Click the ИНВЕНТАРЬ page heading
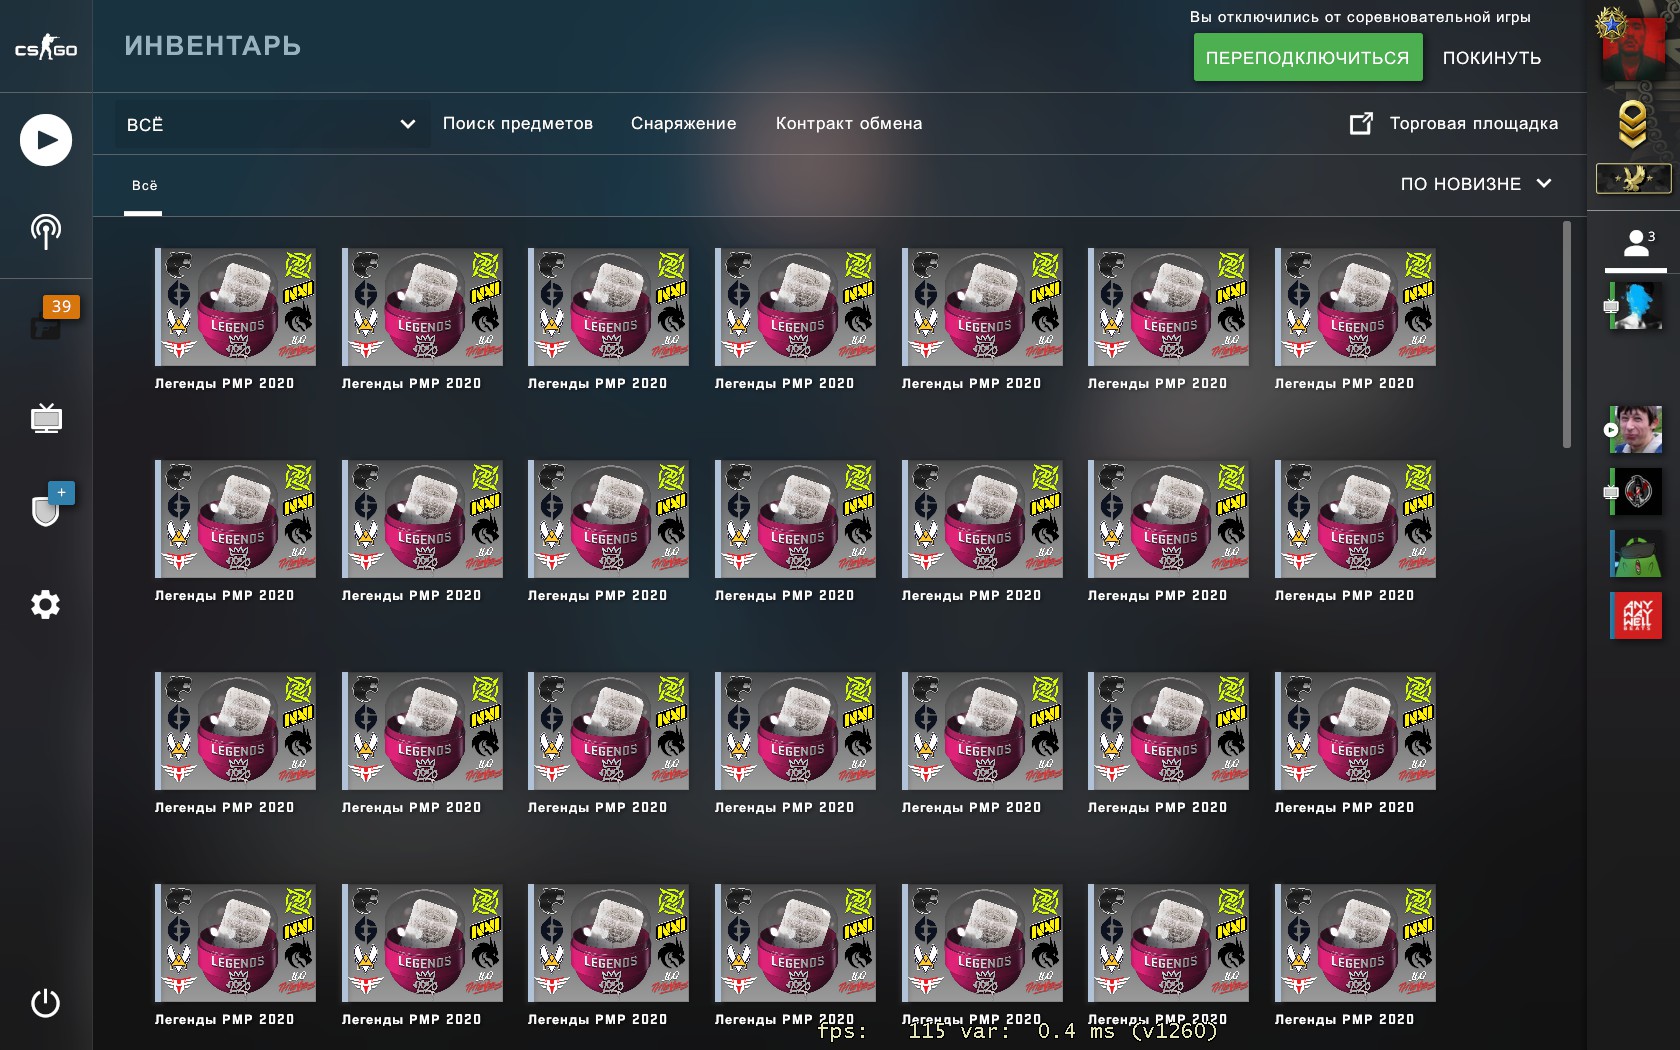1680x1050 pixels. [213, 46]
